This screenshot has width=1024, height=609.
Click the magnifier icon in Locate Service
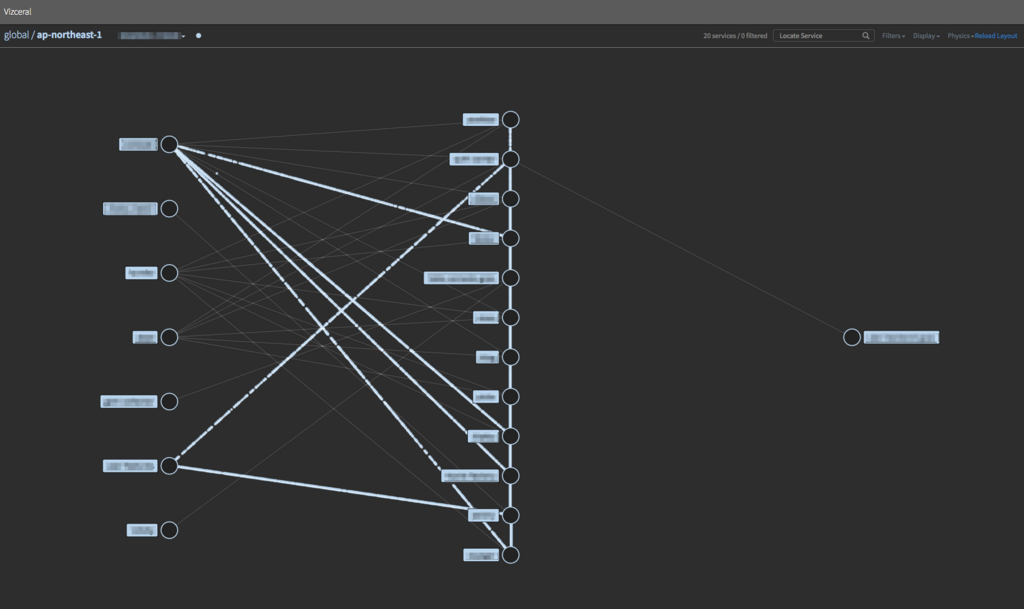pos(866,36)
